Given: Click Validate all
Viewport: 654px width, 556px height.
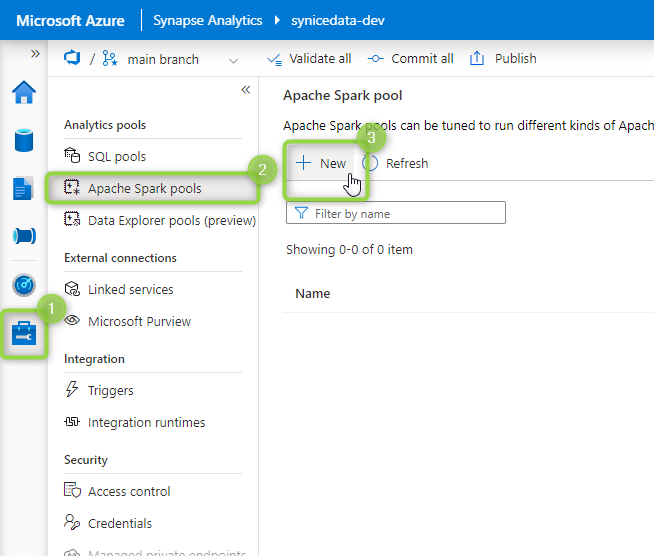Looking at the screenshot, I should 309,59.
